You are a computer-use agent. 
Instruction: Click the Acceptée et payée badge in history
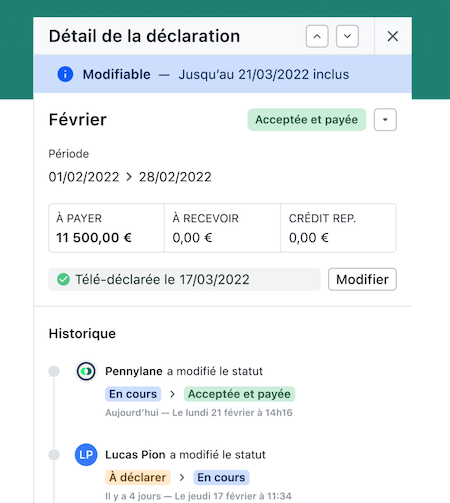pos(239,394)
